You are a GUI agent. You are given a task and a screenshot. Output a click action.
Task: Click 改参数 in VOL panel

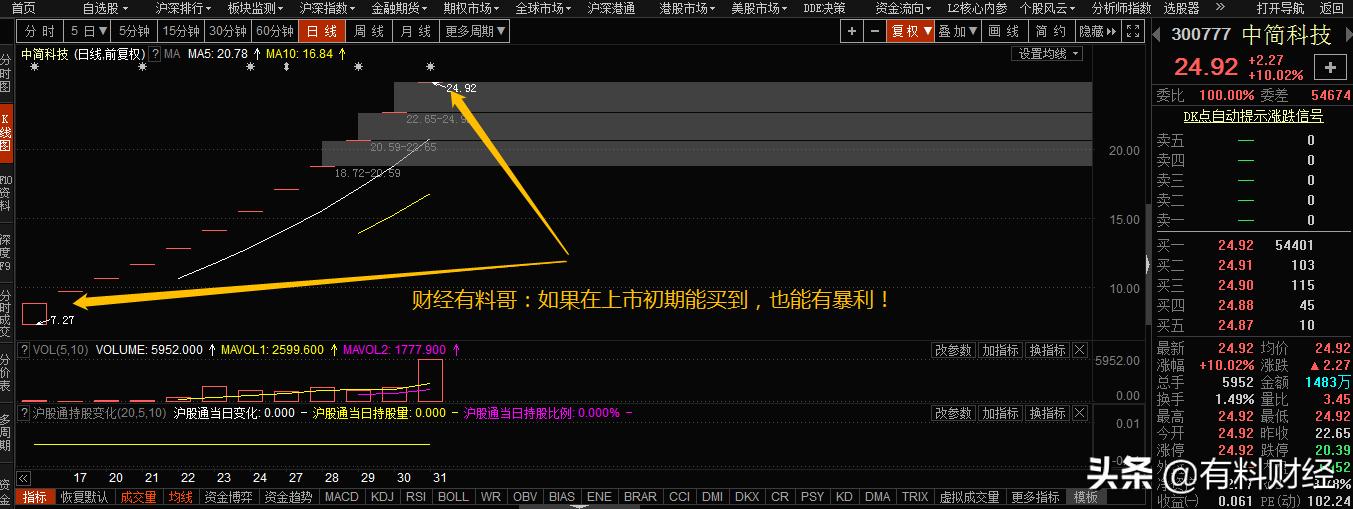953,350
